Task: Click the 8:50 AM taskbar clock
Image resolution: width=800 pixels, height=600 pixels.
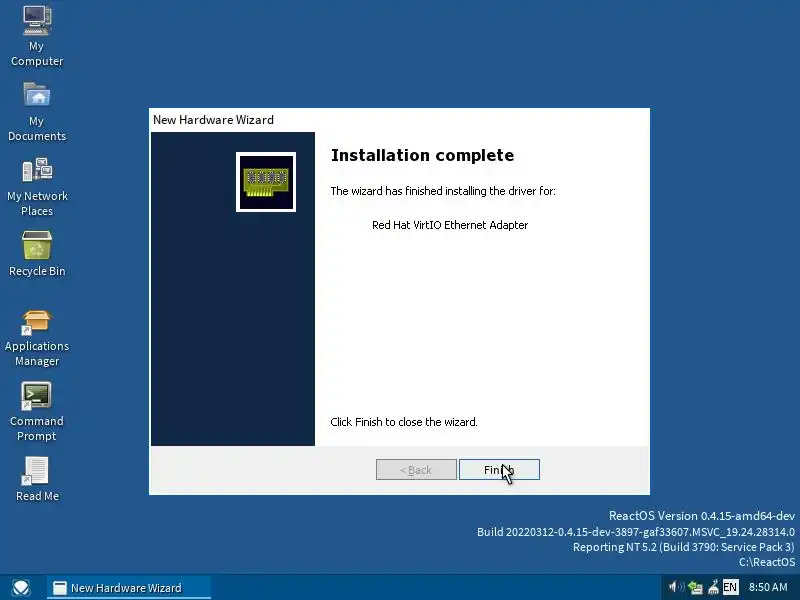Action: click(x=768, y=587)
